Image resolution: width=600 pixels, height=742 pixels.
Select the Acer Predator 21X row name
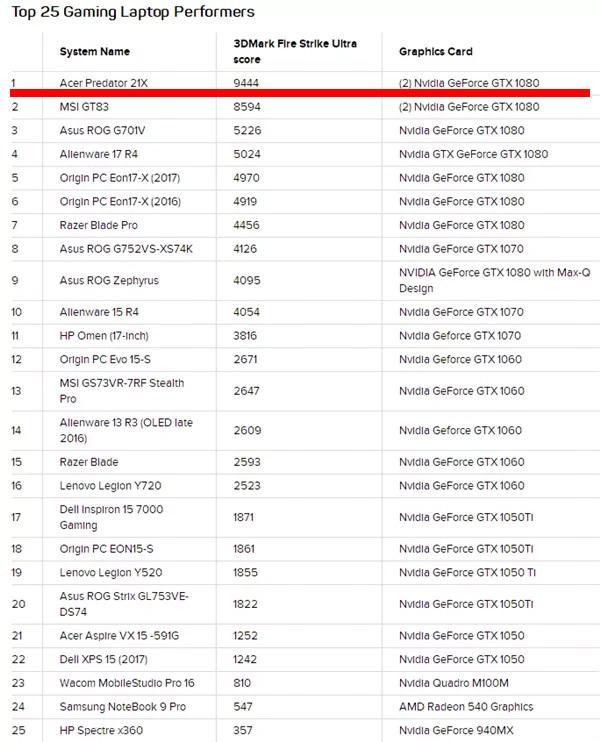coord(104,82)
